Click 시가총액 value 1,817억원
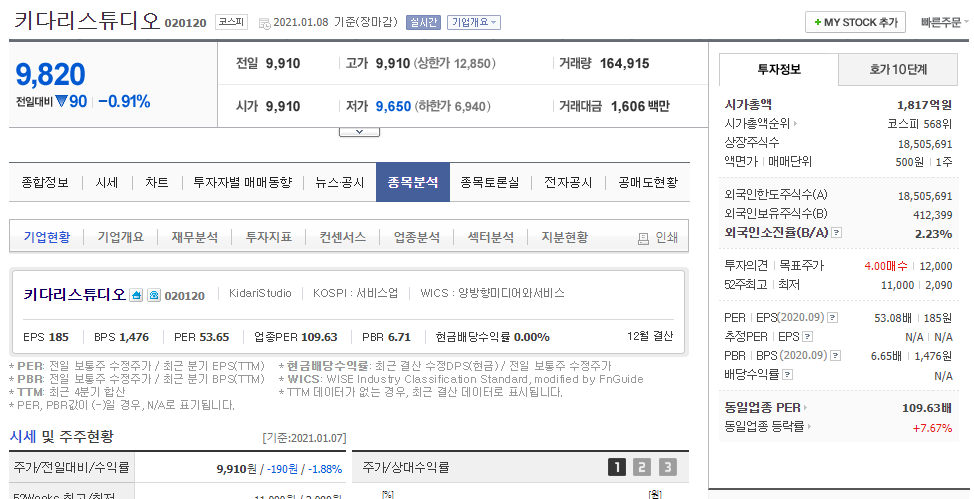Image resolution: width=974 pixels, height=499 pixels. click(924, 105)
